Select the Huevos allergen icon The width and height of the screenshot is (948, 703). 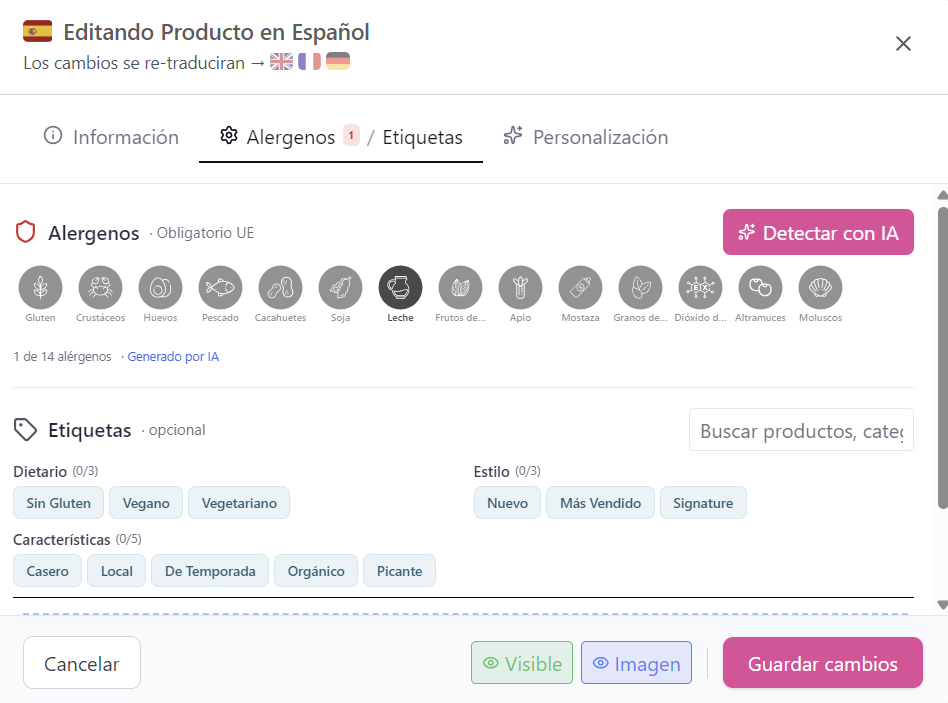(160, 287)
